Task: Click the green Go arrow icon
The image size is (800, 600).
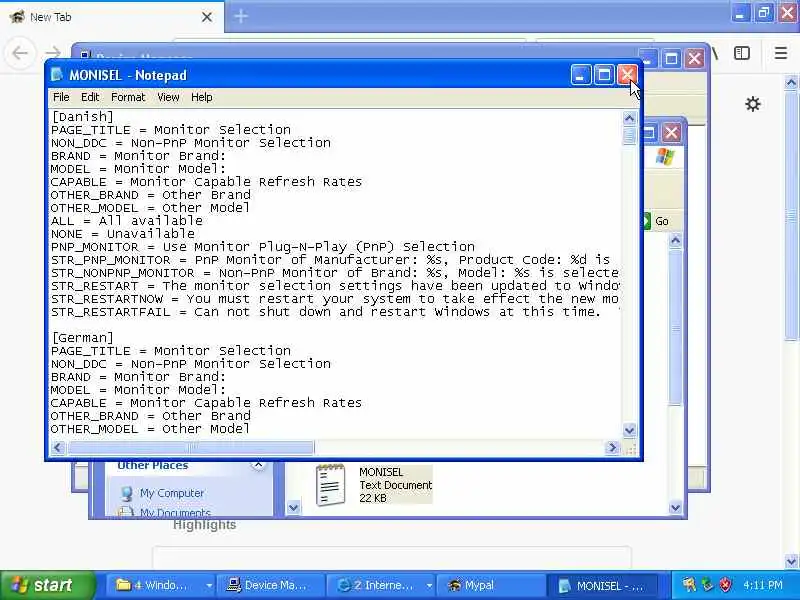Action: pos(646,221)
